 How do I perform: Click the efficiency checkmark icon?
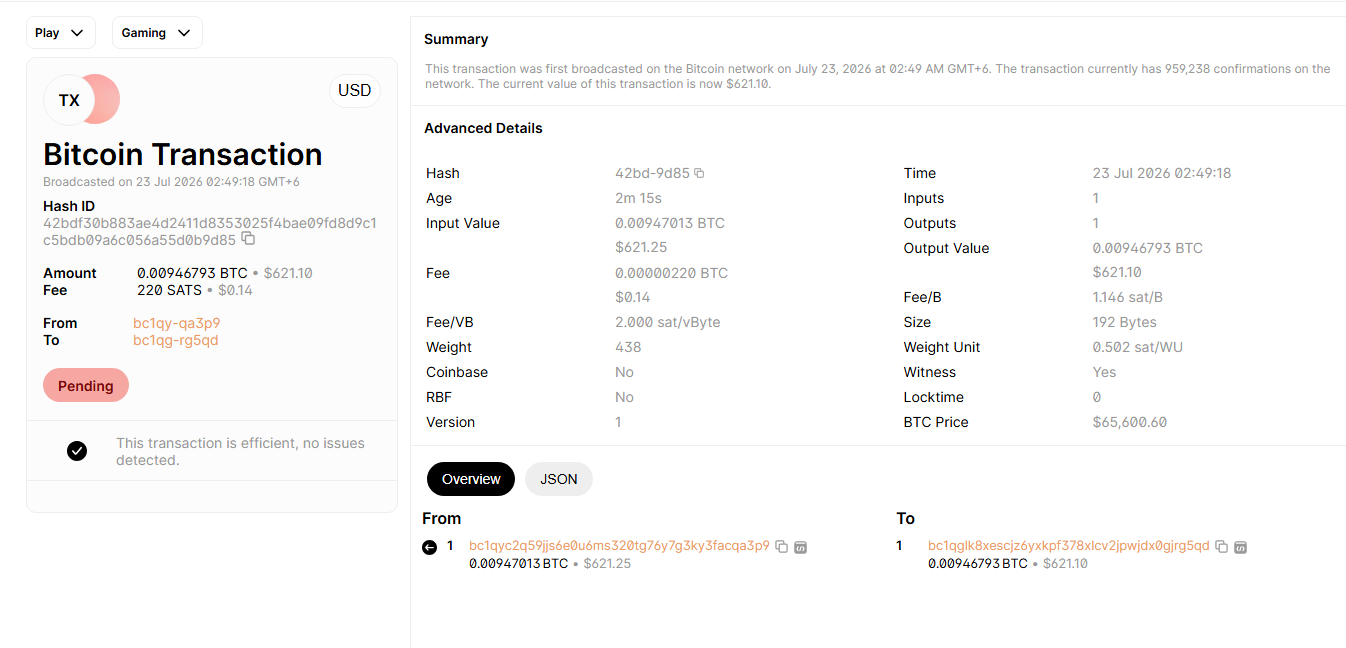tap(77, 451)
